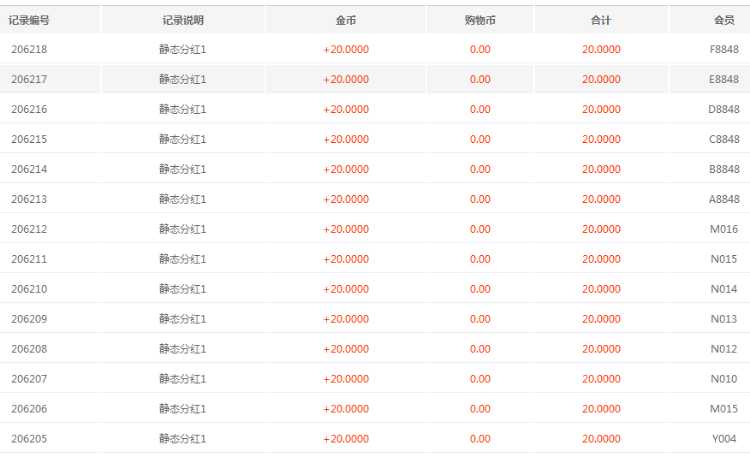Click the 0.00 shopping coin for record 206206
The height and width of the screenshot is (457, 750).
point(480,409)
